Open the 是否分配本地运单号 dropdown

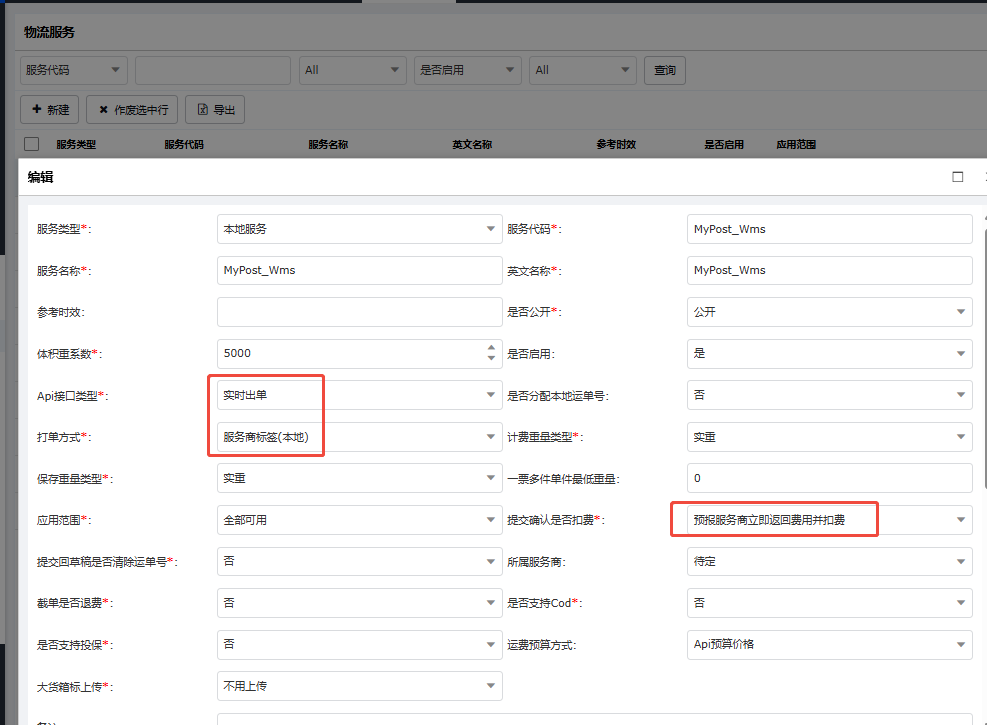click(830, 395)
